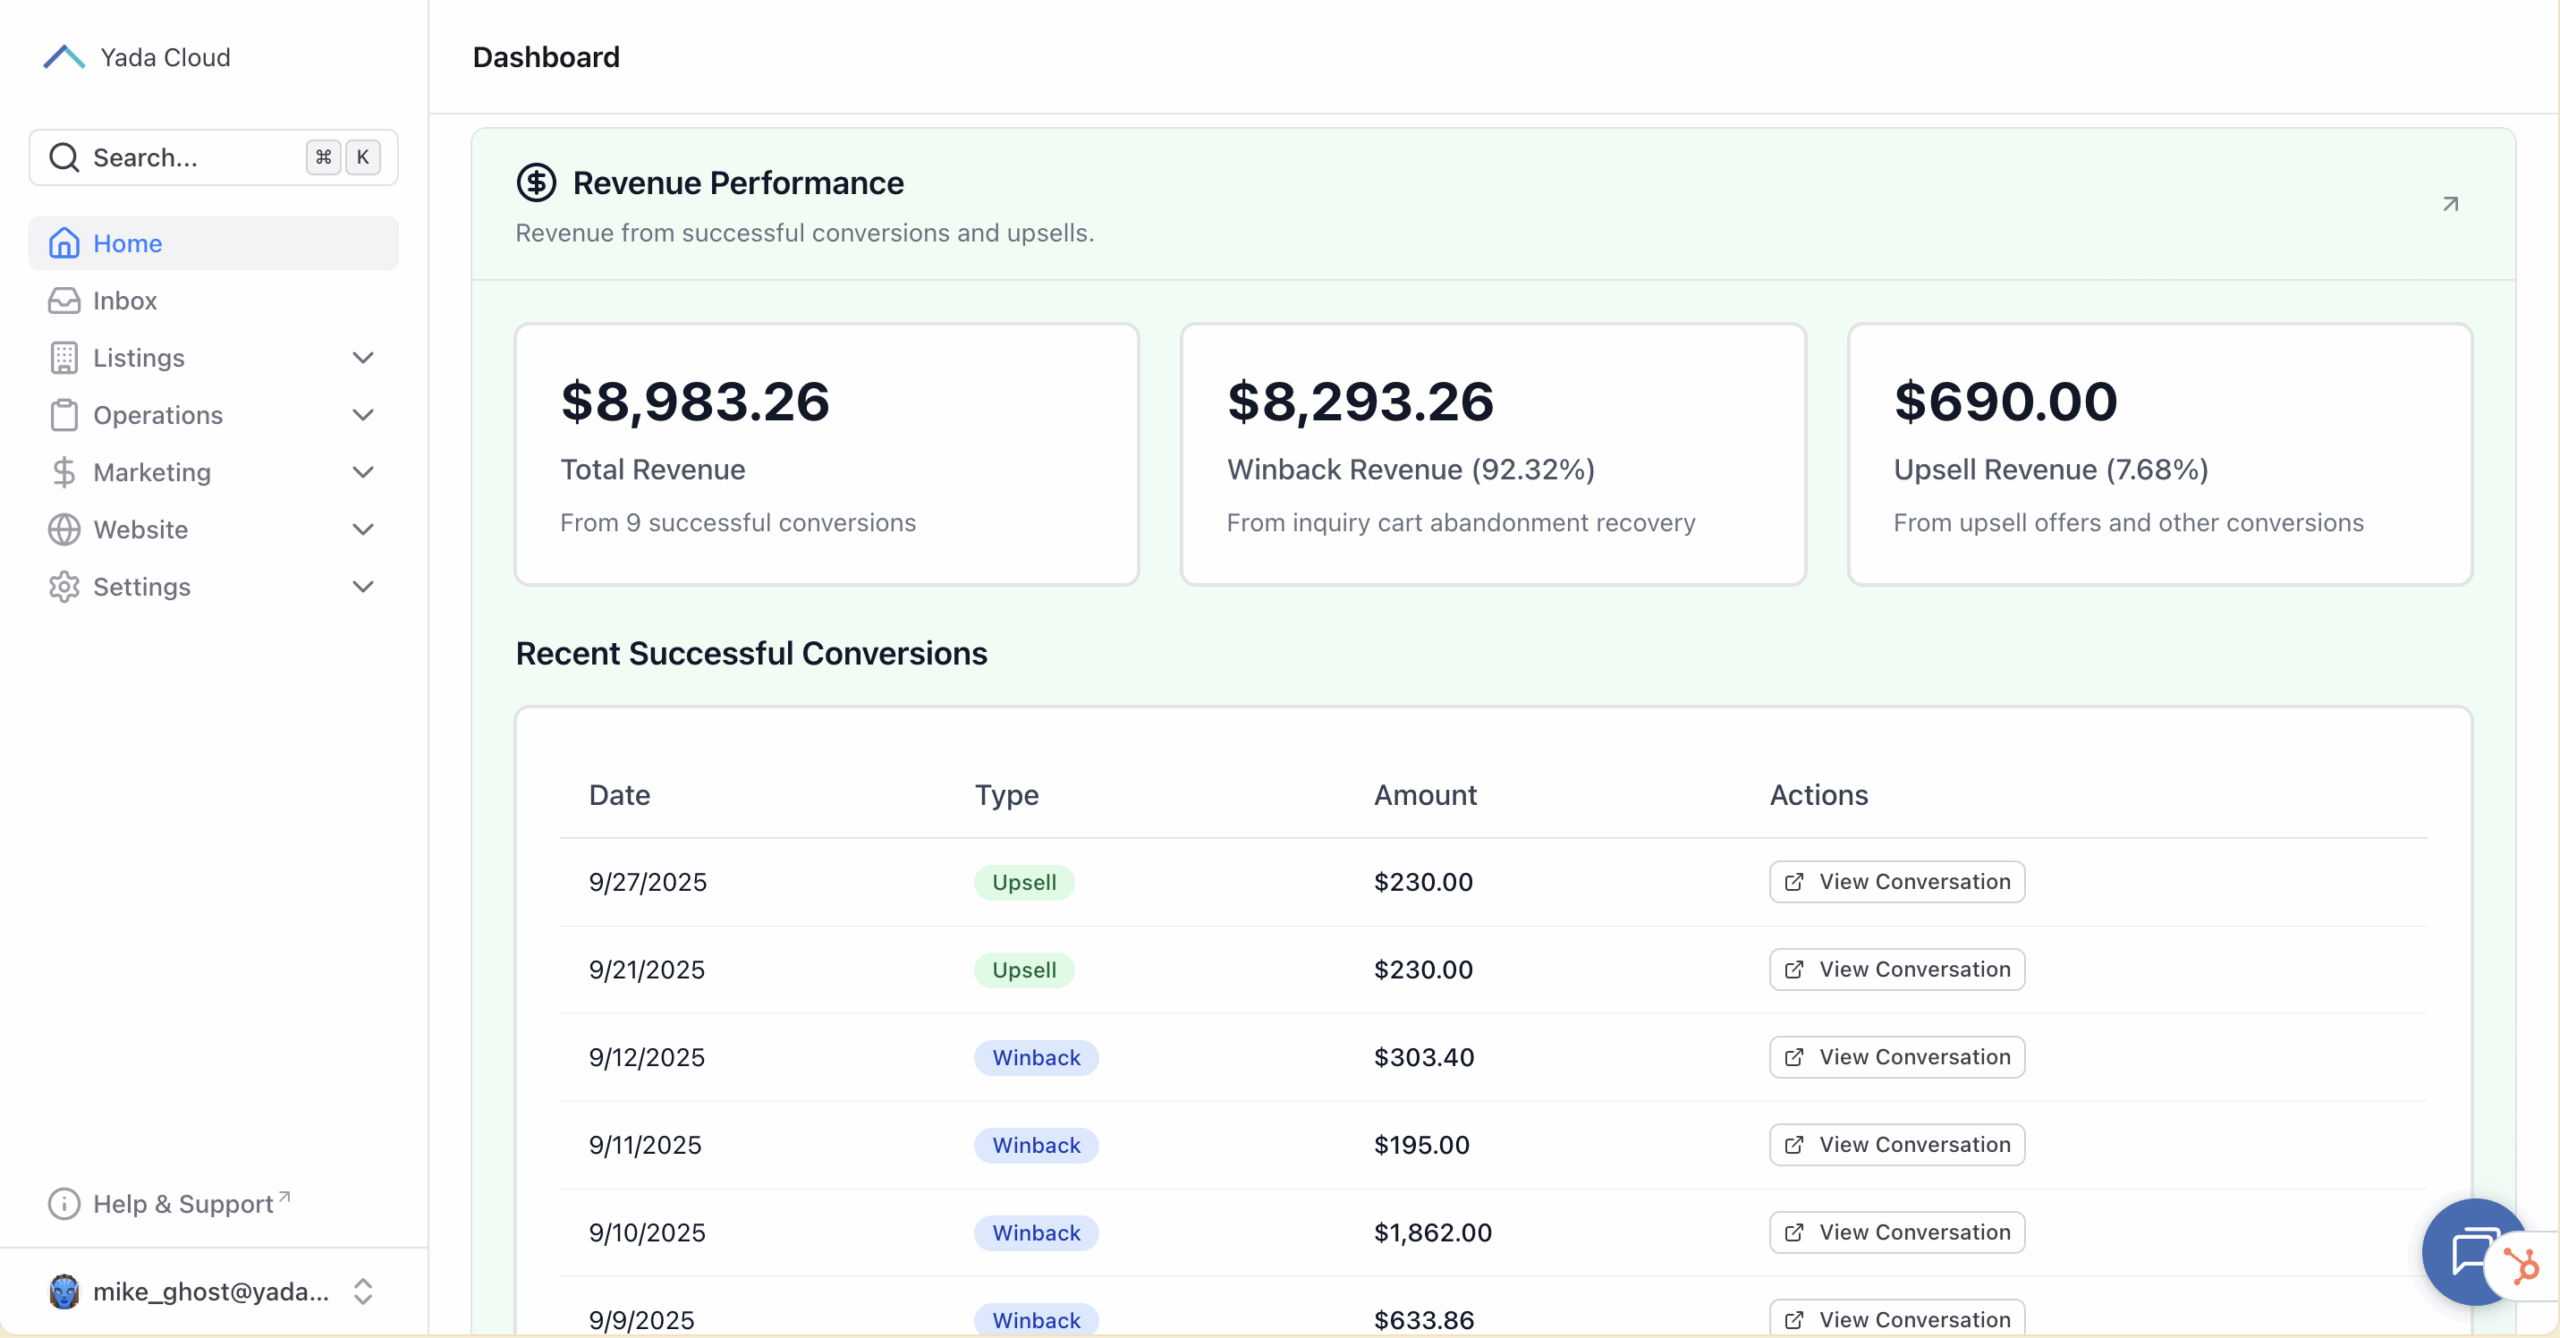The width and height of the screenshot is (2560, 1338).
Task: Open Website menu item in sidebar
Action: click(140, 529)
